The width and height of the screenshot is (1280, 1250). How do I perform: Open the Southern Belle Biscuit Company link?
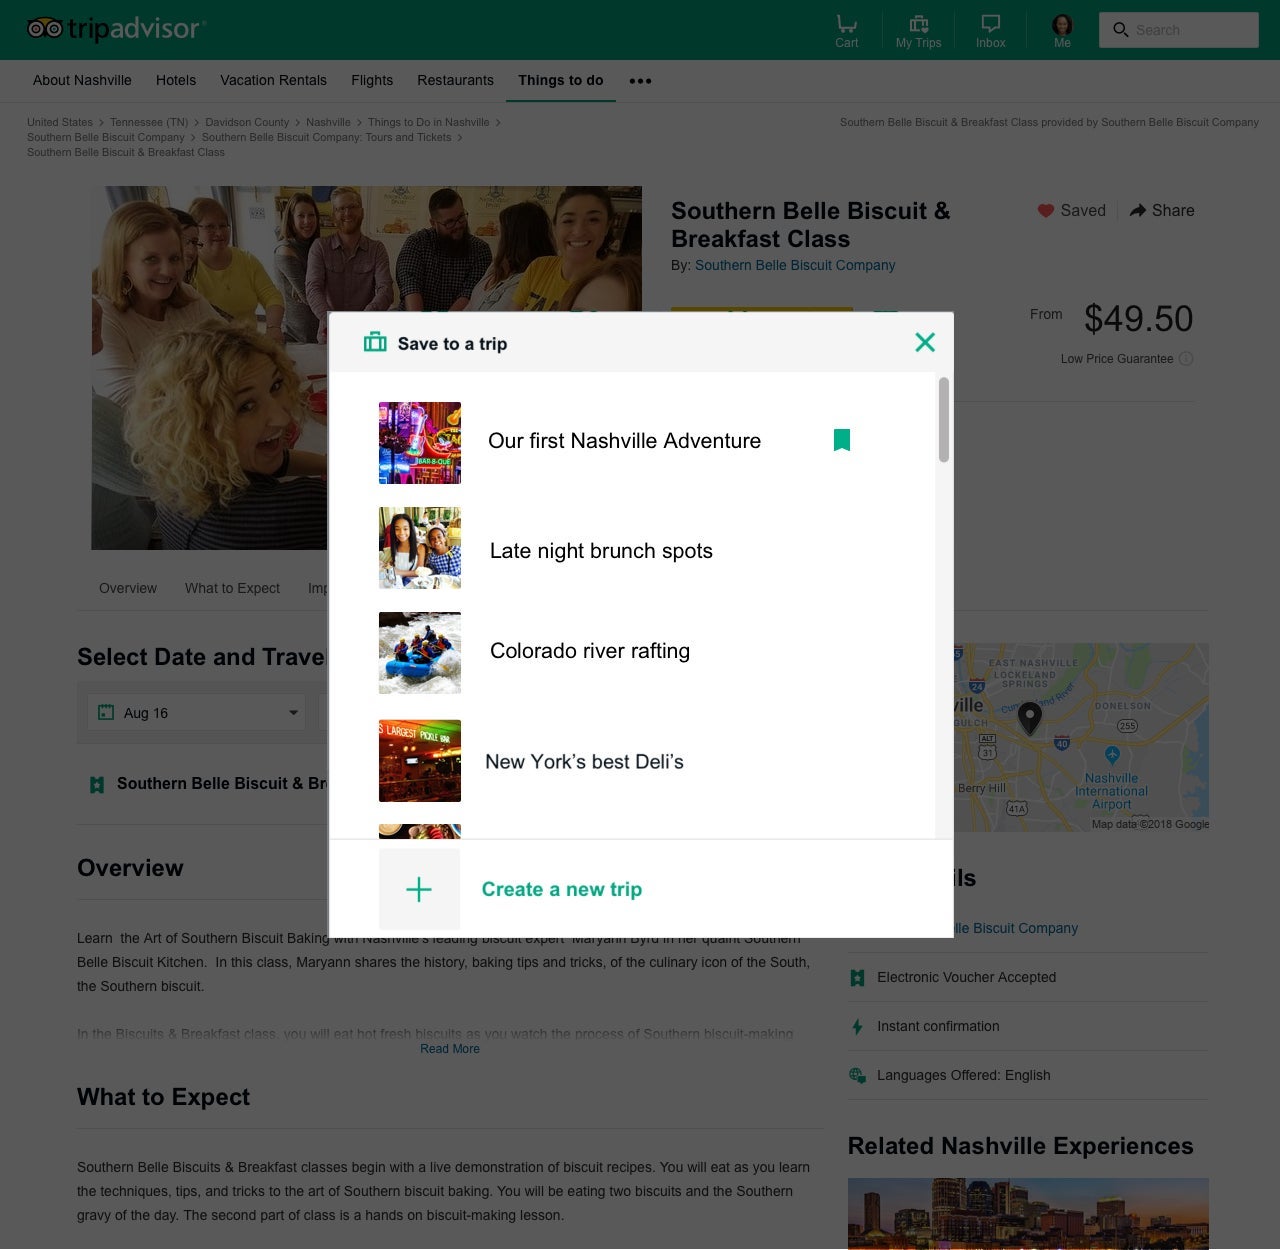click(x=795, y=265)
